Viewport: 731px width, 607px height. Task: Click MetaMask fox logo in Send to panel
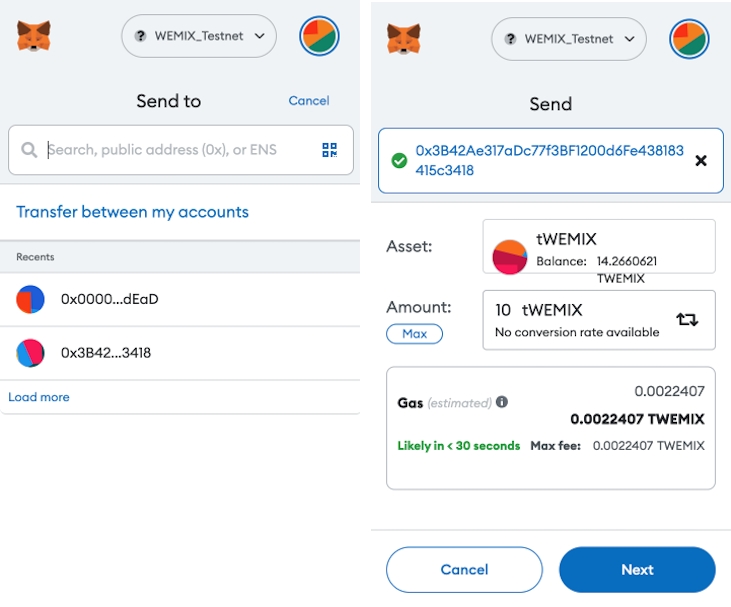pos(34,36)
